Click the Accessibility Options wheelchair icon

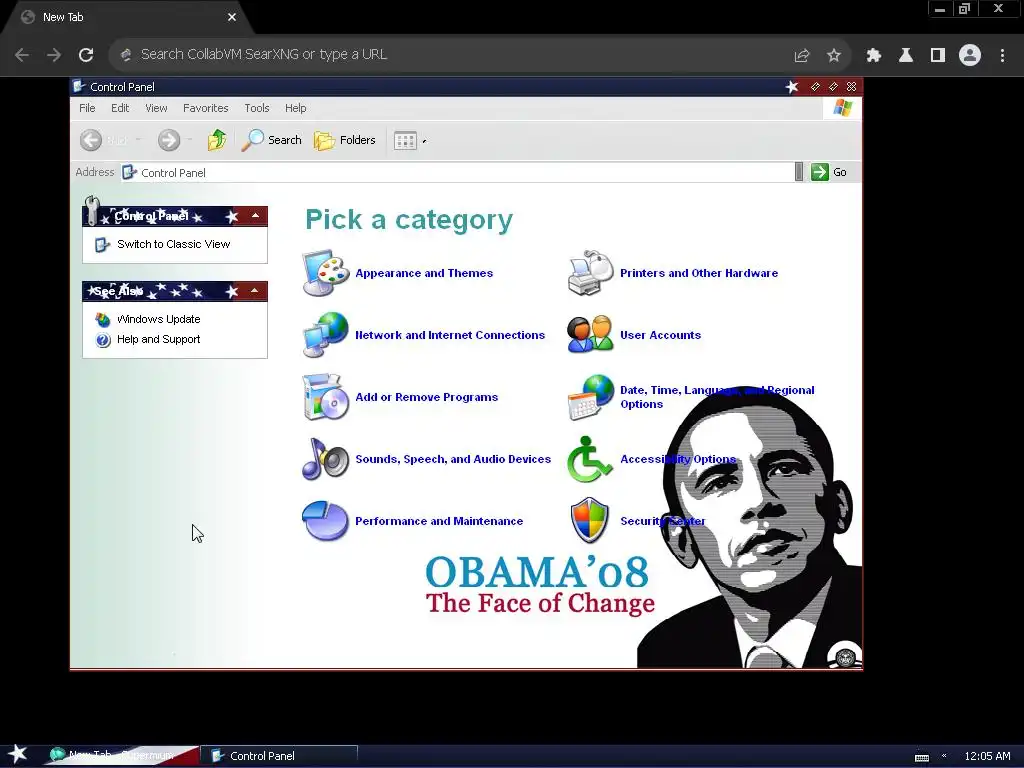click(x=590, y=458)
